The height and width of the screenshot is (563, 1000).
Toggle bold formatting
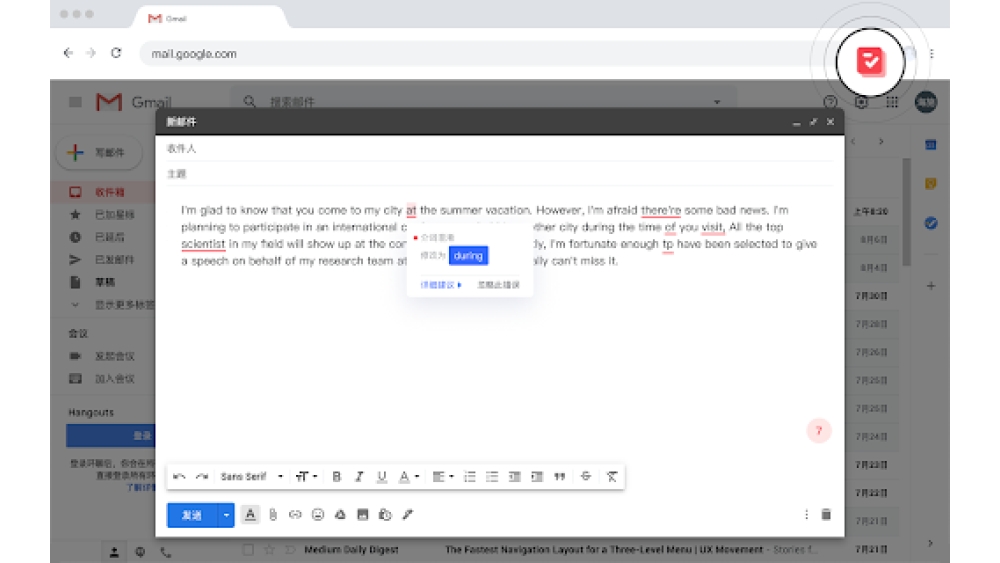click(x=337, y=476)
